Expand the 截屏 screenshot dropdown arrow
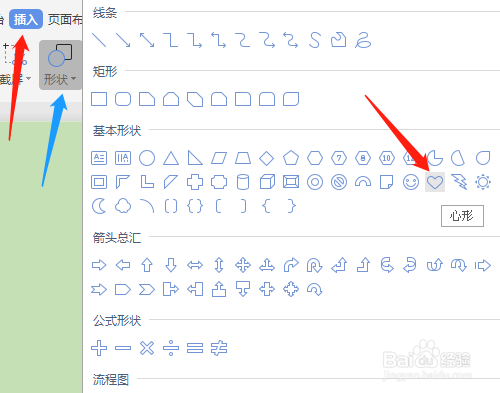This screenshot has width=500, height=393. (28, 79)
